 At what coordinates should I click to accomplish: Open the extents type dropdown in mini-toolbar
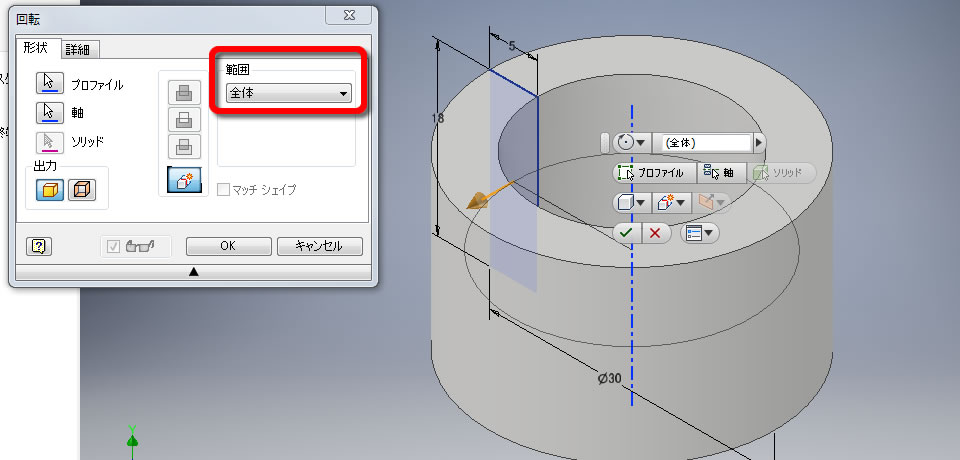[631, 143]
